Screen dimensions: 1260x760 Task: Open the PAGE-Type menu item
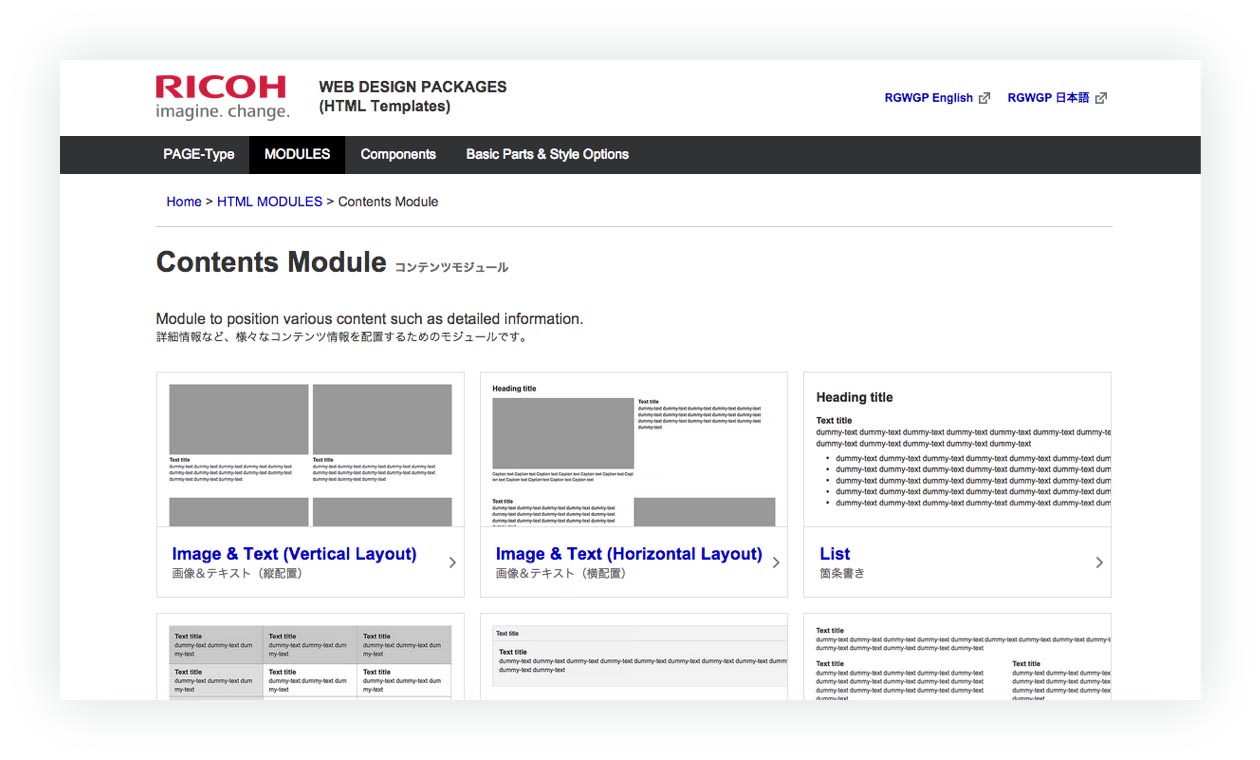199,154
